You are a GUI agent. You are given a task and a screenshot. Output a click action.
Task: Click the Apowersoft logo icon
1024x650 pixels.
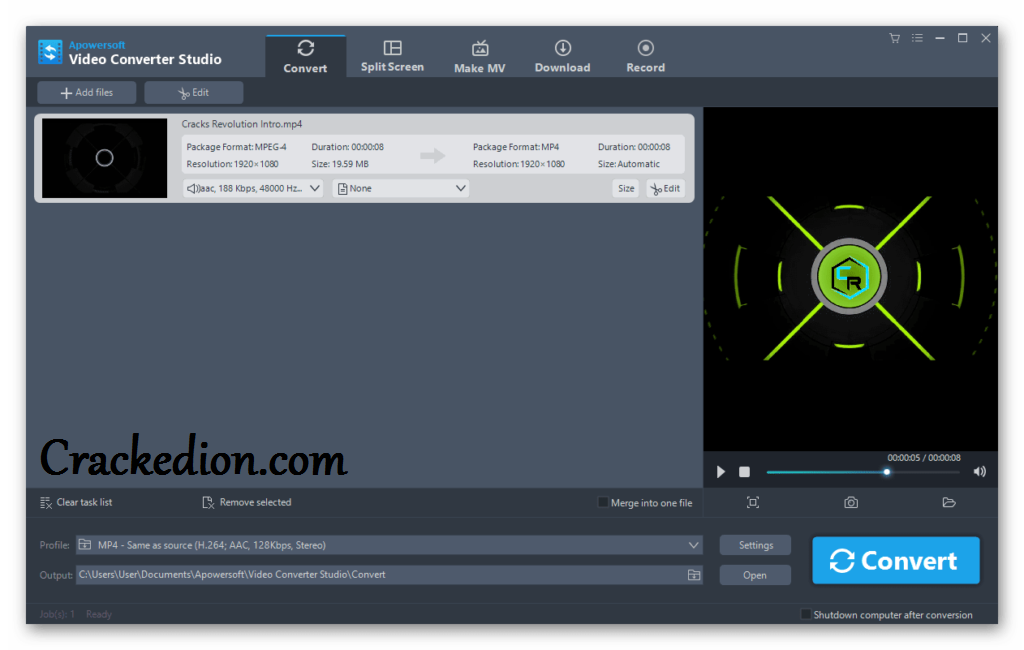coord(50,52)
